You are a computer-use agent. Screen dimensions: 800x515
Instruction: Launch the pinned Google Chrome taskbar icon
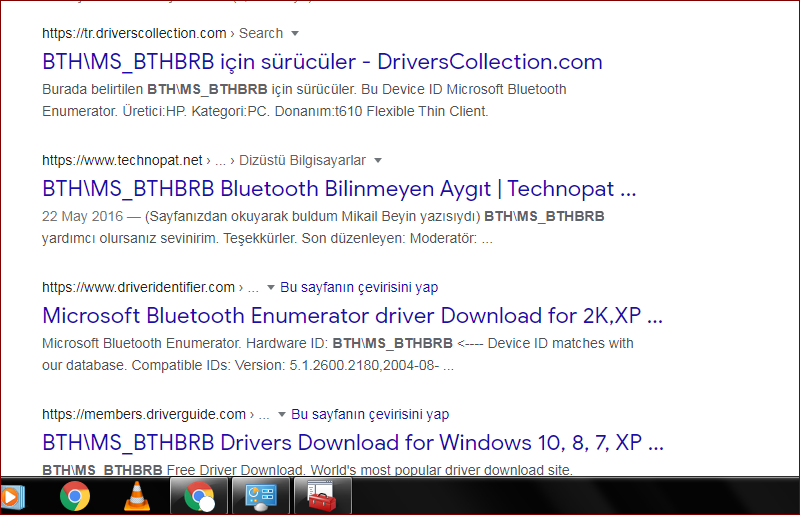point(74,496)
